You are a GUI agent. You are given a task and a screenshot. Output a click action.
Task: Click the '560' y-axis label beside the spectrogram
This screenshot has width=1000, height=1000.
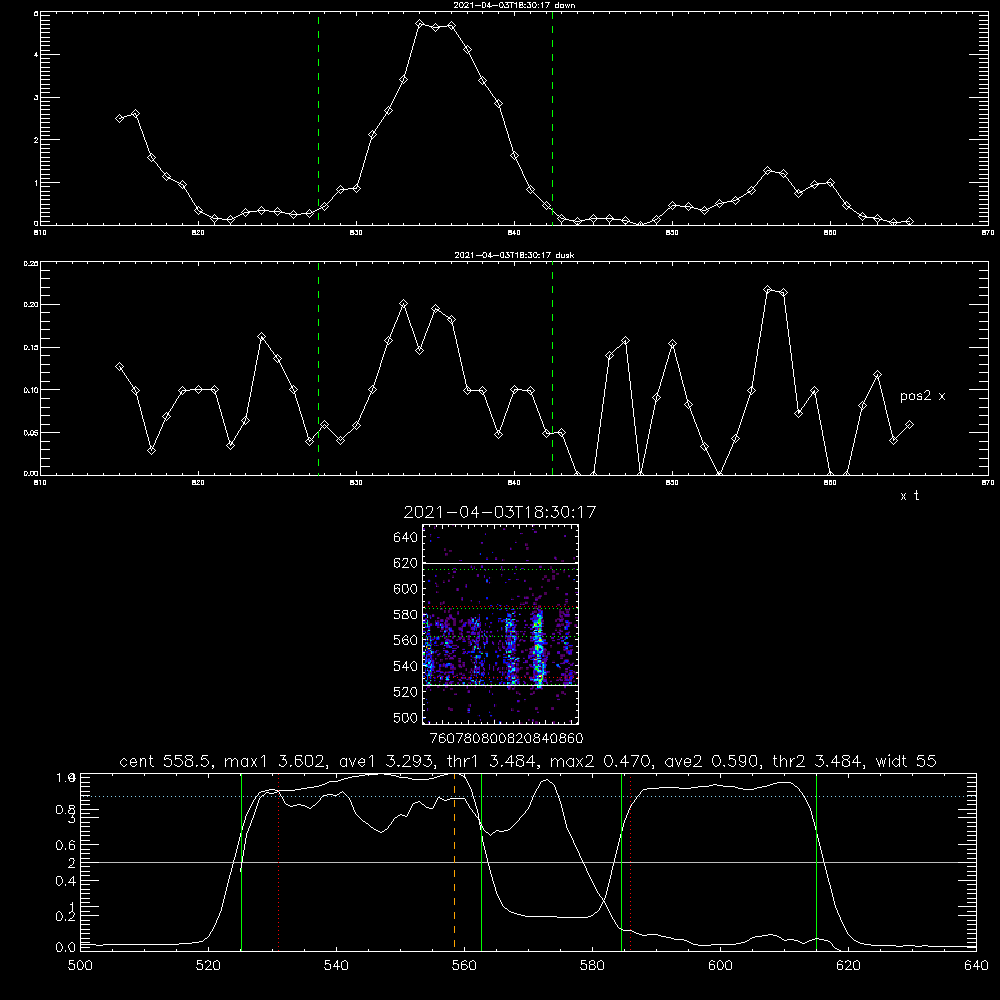pyautogui.click(x=406, y=640)
